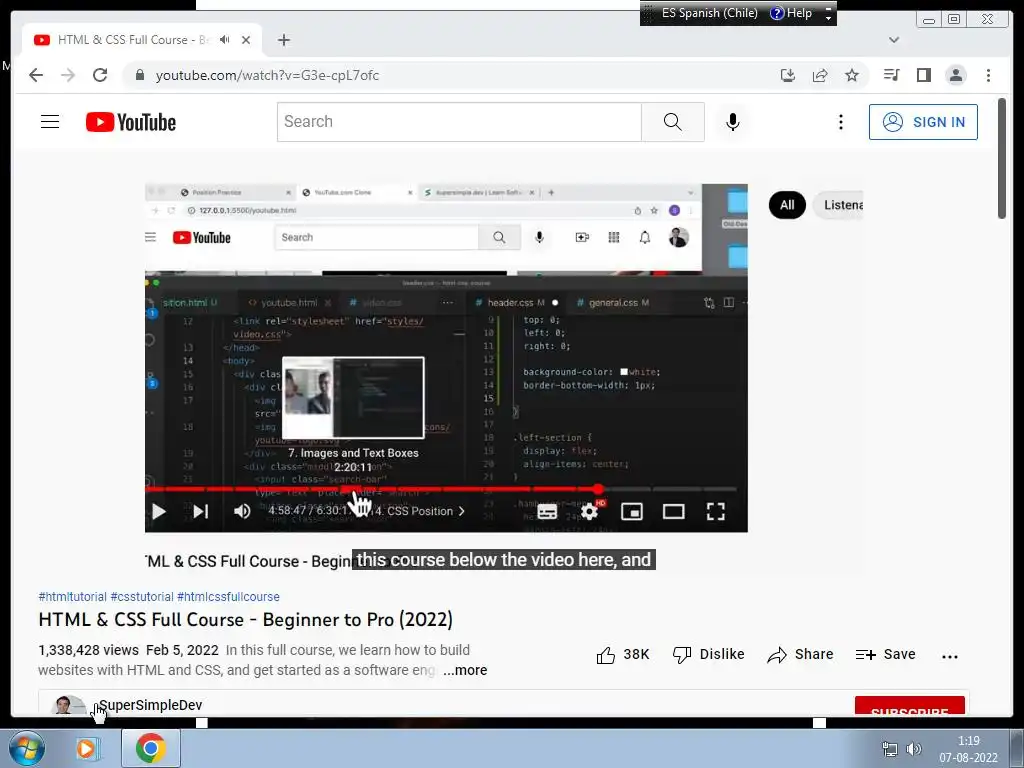Open the tab search dropdown chevron
The height and width of the screenshot is (768, 1024).
[x=894, y=40]
